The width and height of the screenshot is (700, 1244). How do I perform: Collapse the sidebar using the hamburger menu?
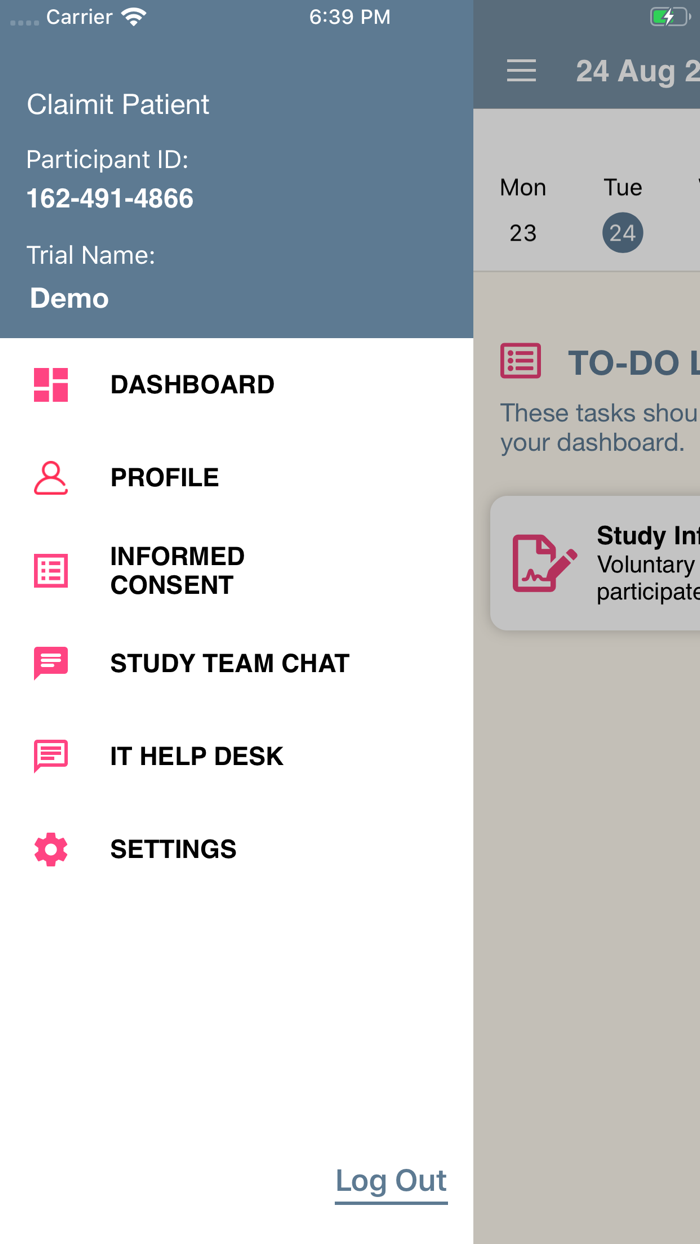tap(521, 71)
